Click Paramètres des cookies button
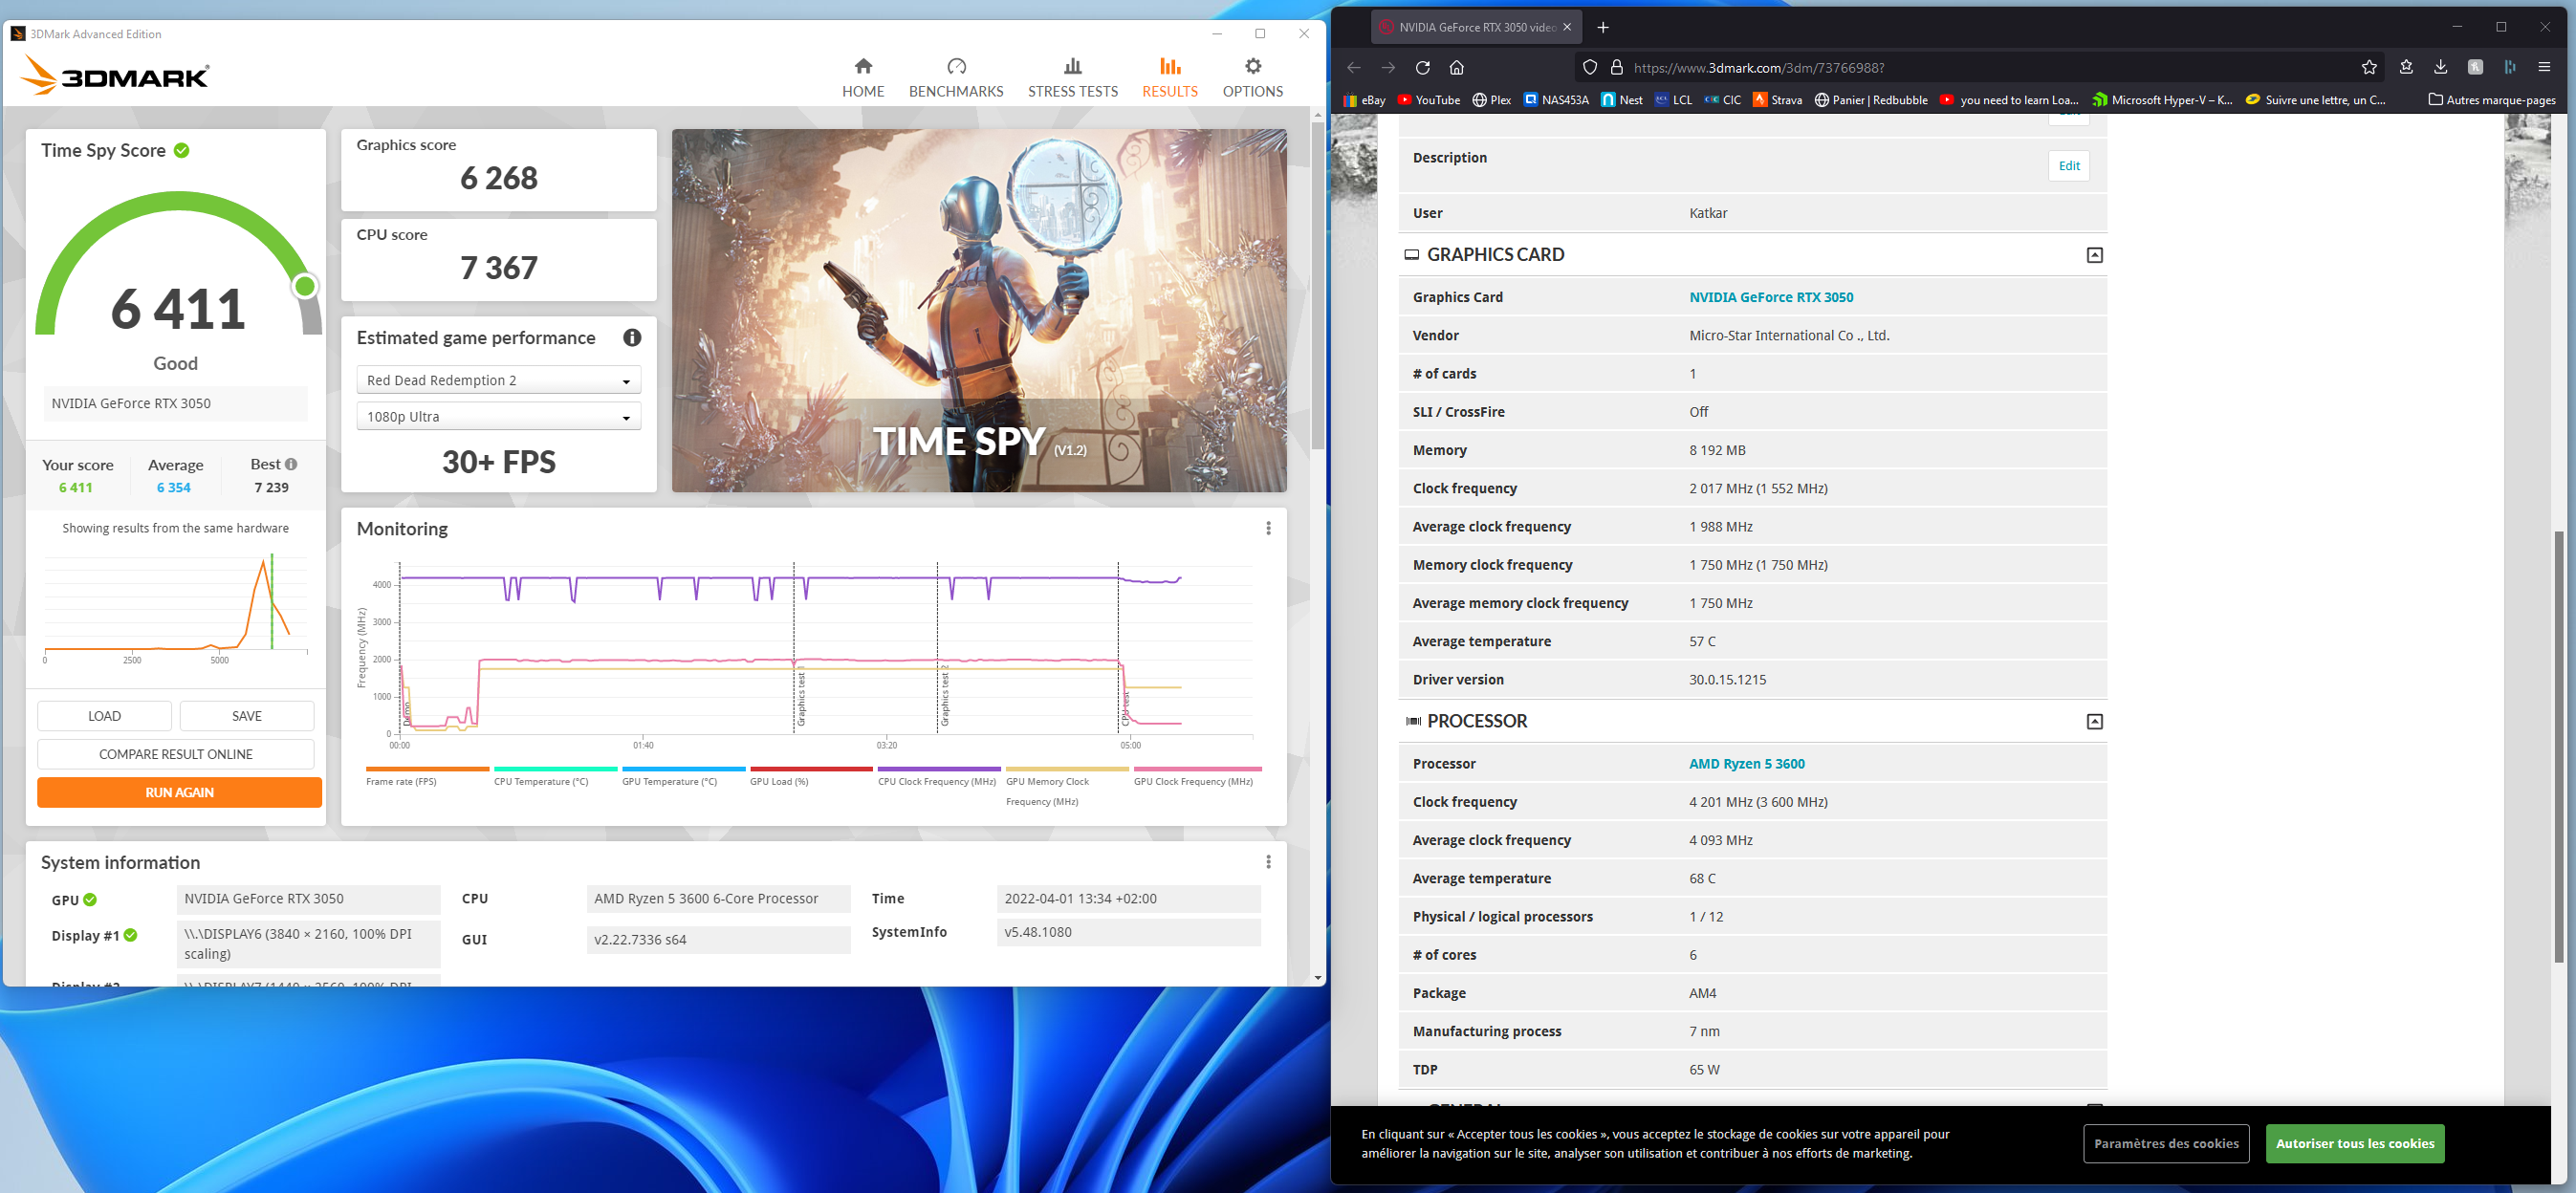The height and width of the screenshot is (1193, 2576). [2166, 1144]
